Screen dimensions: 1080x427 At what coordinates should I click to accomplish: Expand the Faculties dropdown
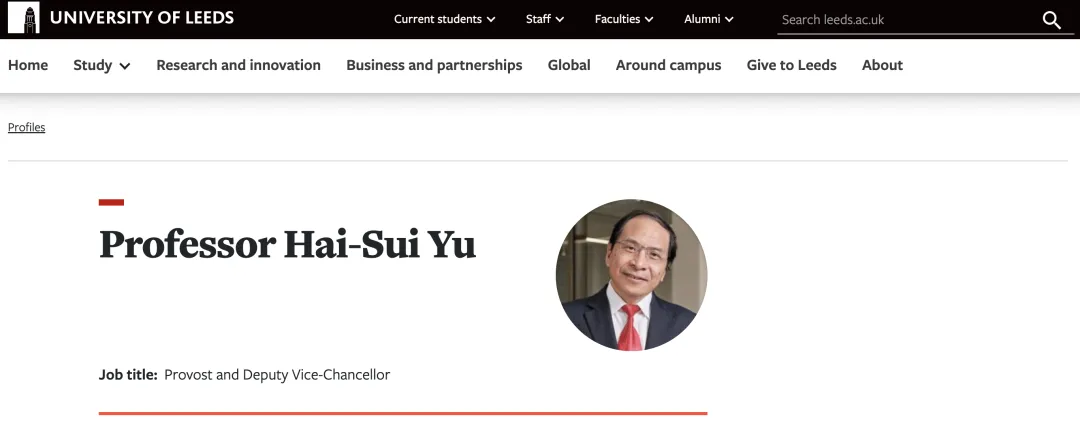click(624, 19)
